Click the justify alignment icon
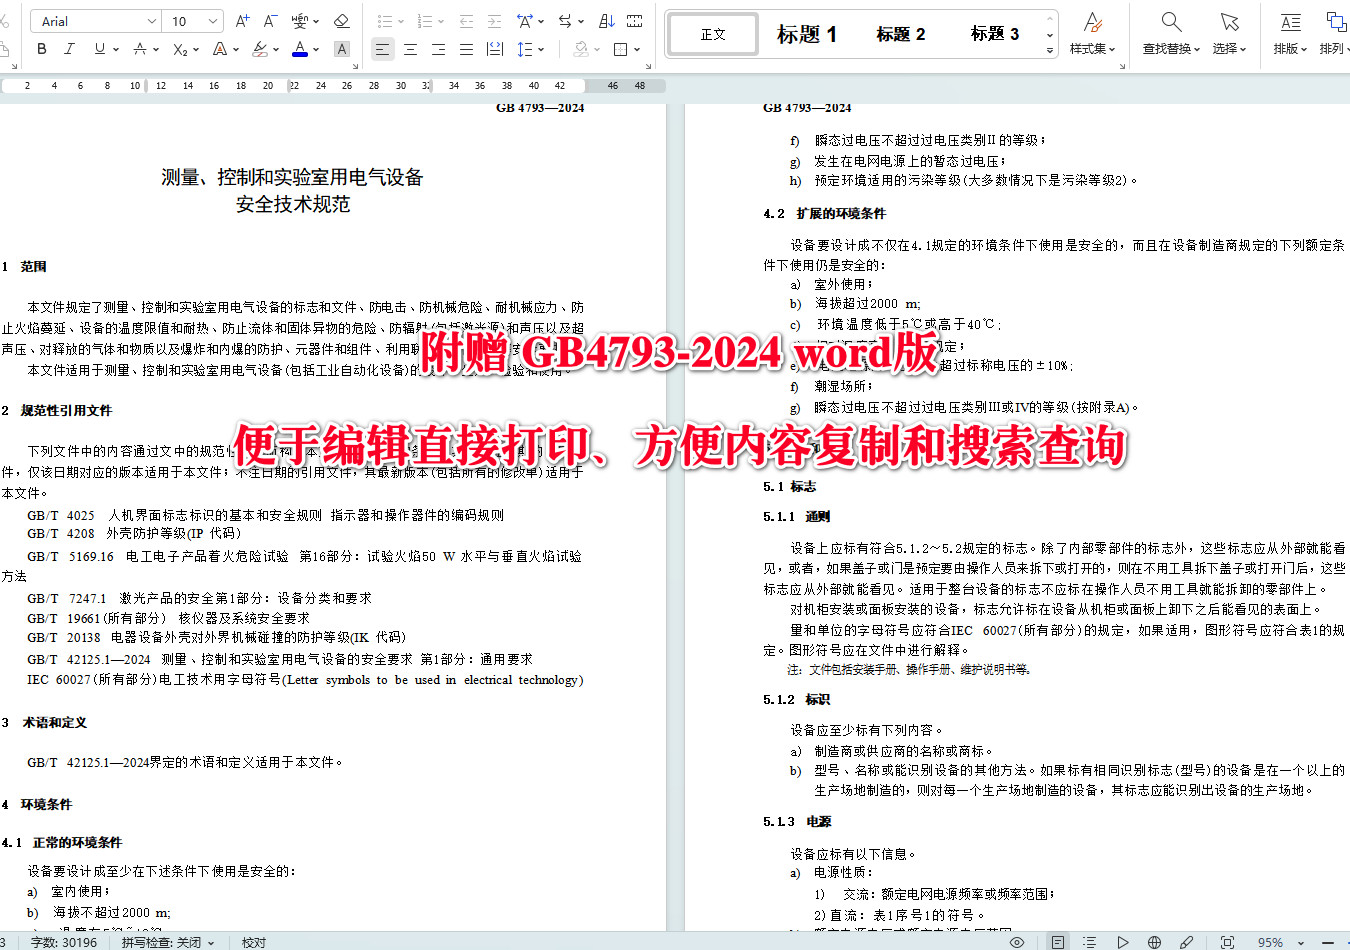Viewport: 1350px width, 950px height. [x=466, y=48]
